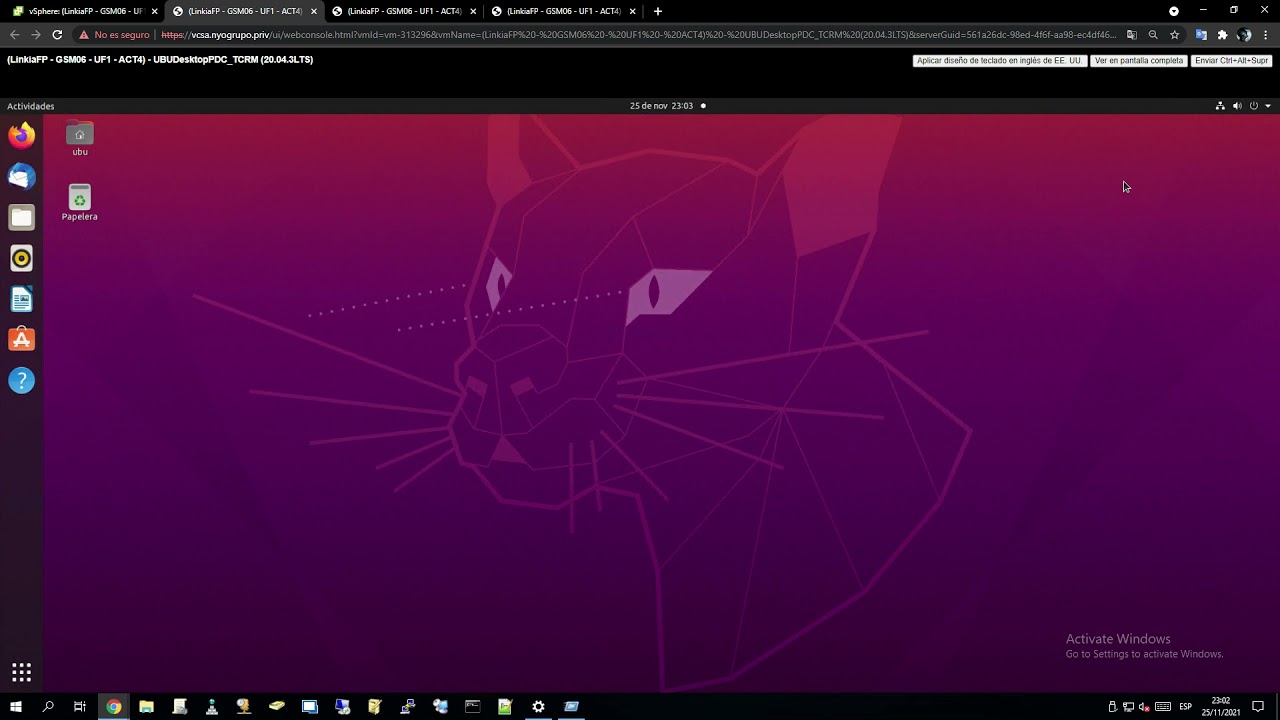Open the Google Translate extension

coord(1201,35)
